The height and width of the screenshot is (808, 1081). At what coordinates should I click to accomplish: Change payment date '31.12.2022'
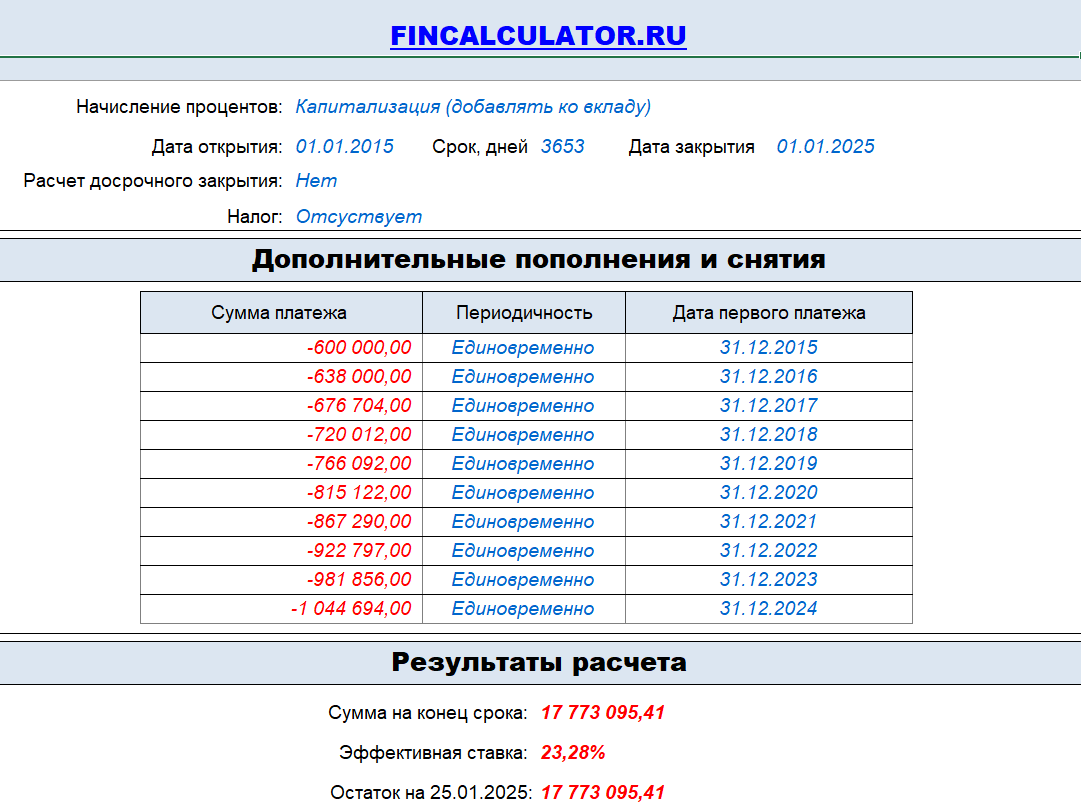point(770,550)
